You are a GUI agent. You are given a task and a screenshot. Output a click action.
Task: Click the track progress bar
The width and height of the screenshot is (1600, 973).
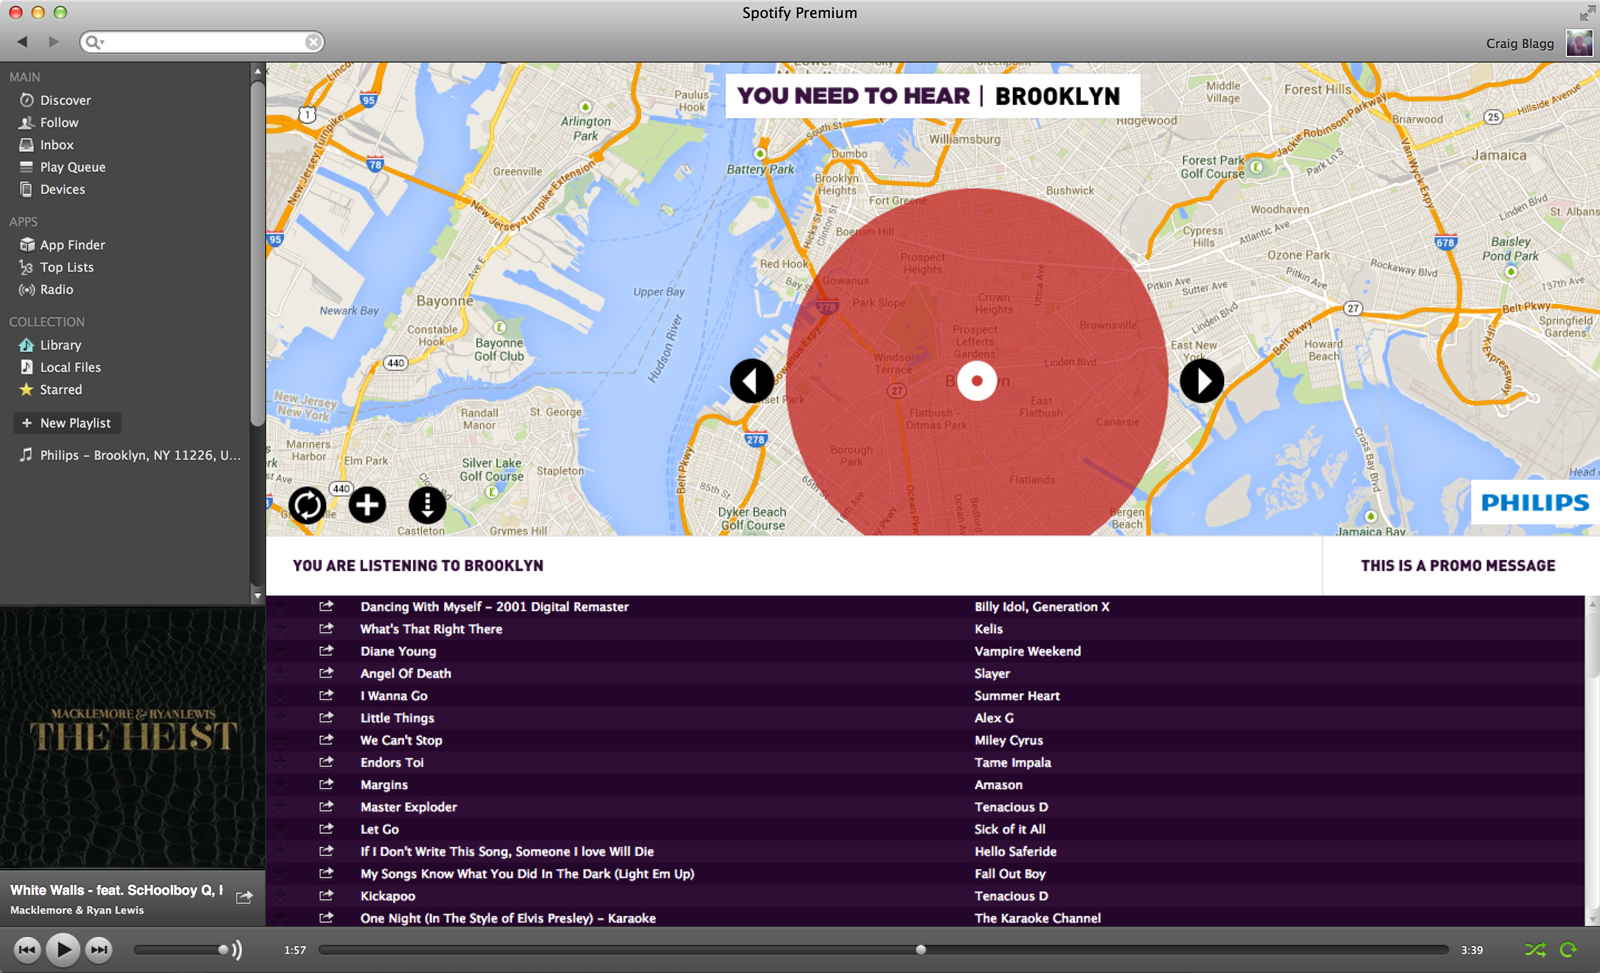[x=883, y=950]
